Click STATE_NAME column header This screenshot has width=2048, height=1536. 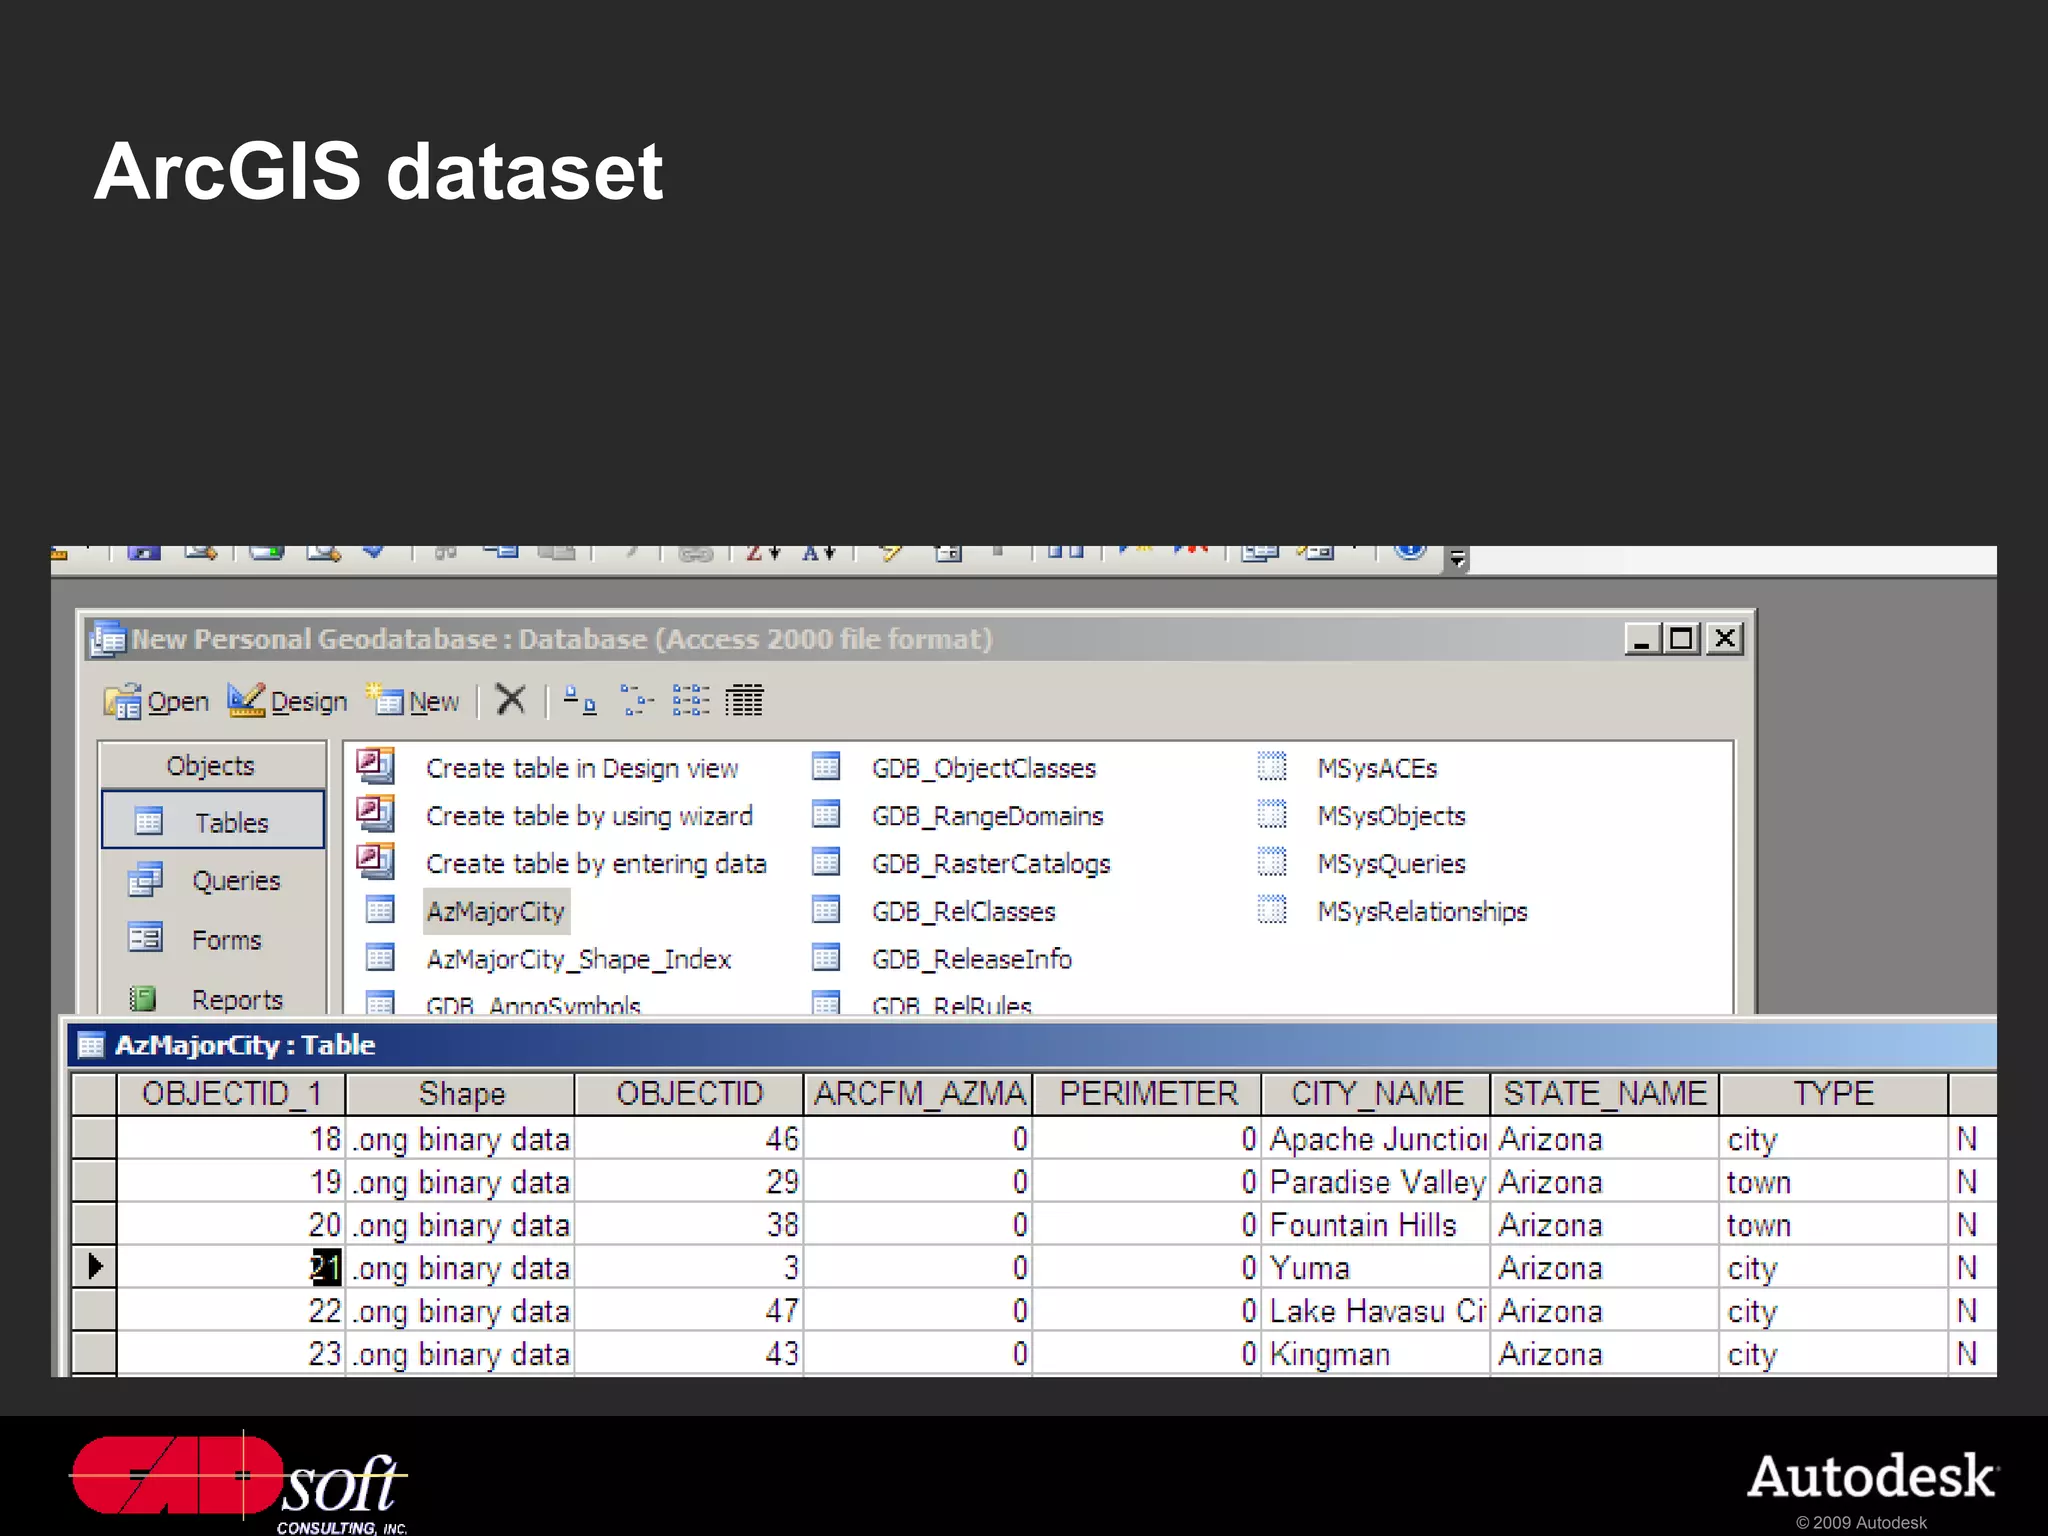click(x=1606, y=1094)
